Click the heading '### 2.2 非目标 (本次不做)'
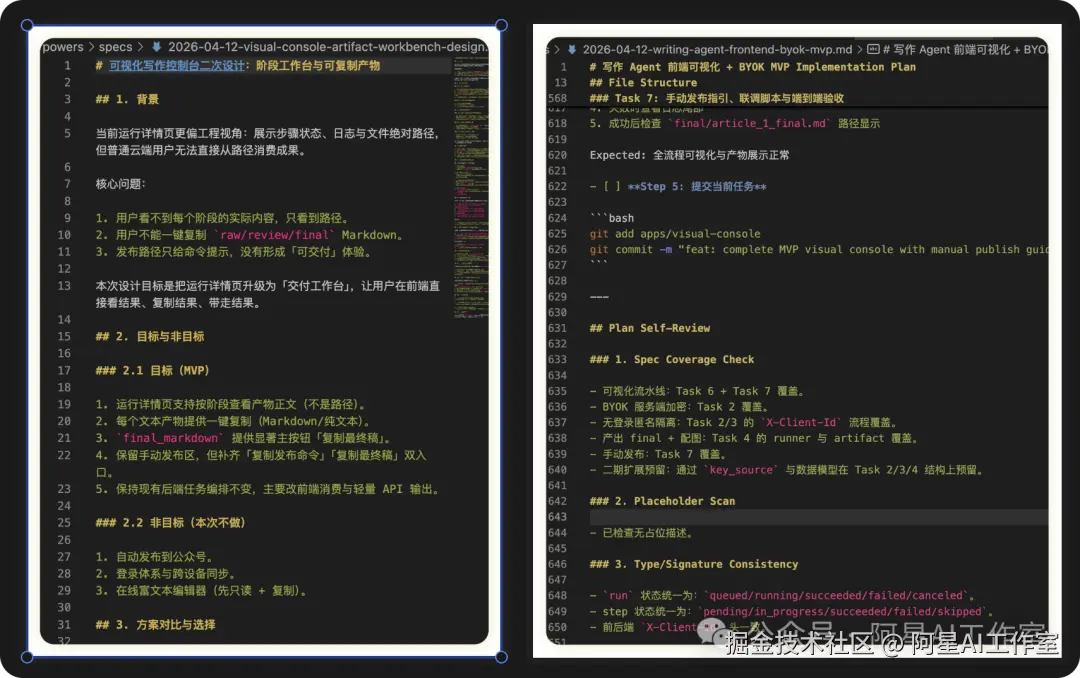 [171, 522]
